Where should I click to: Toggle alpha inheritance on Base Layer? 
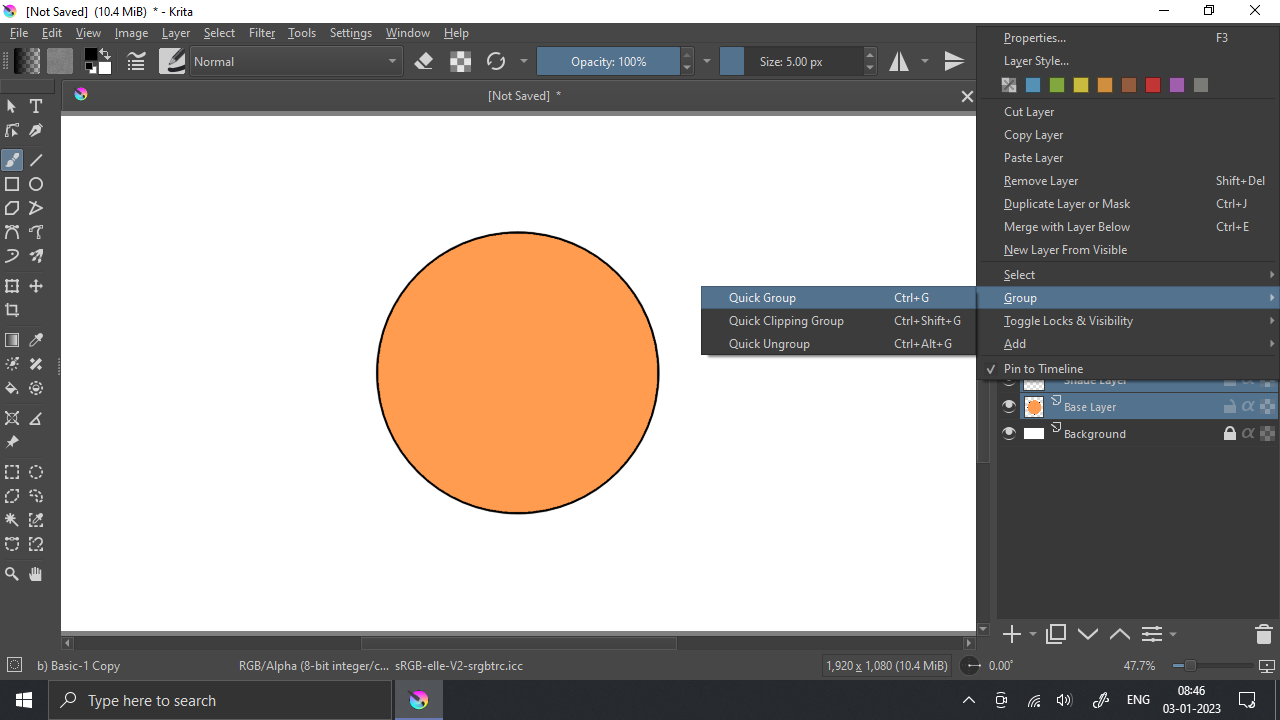(1248, 407)
